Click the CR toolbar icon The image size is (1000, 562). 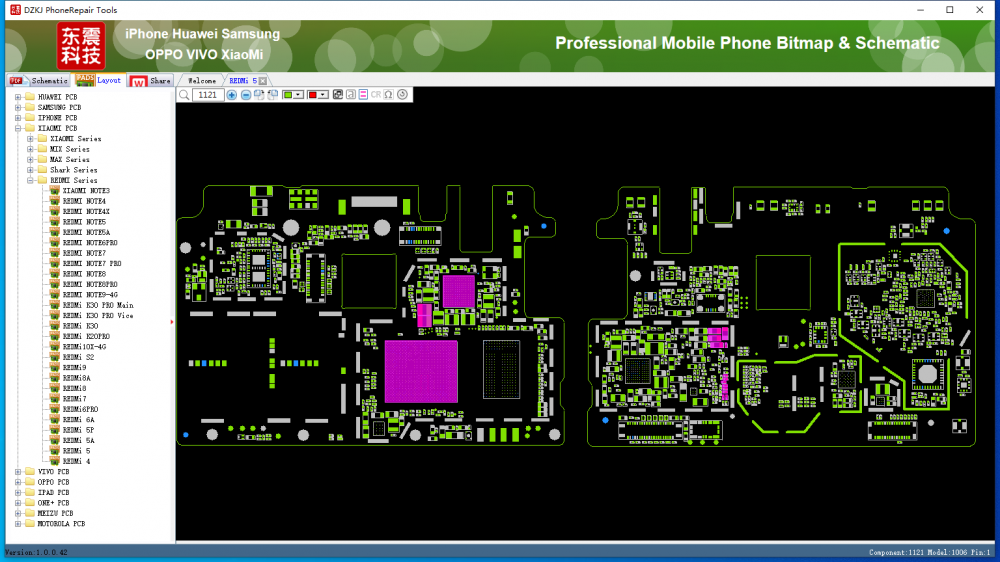(x=376, y=95)
